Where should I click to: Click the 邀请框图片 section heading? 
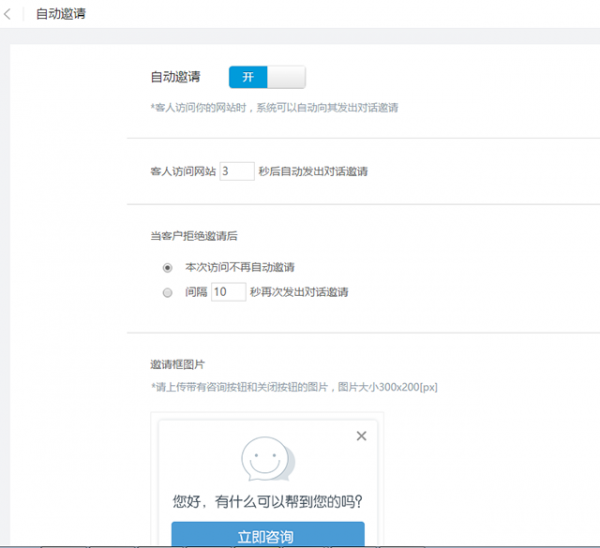click(177, 364)
